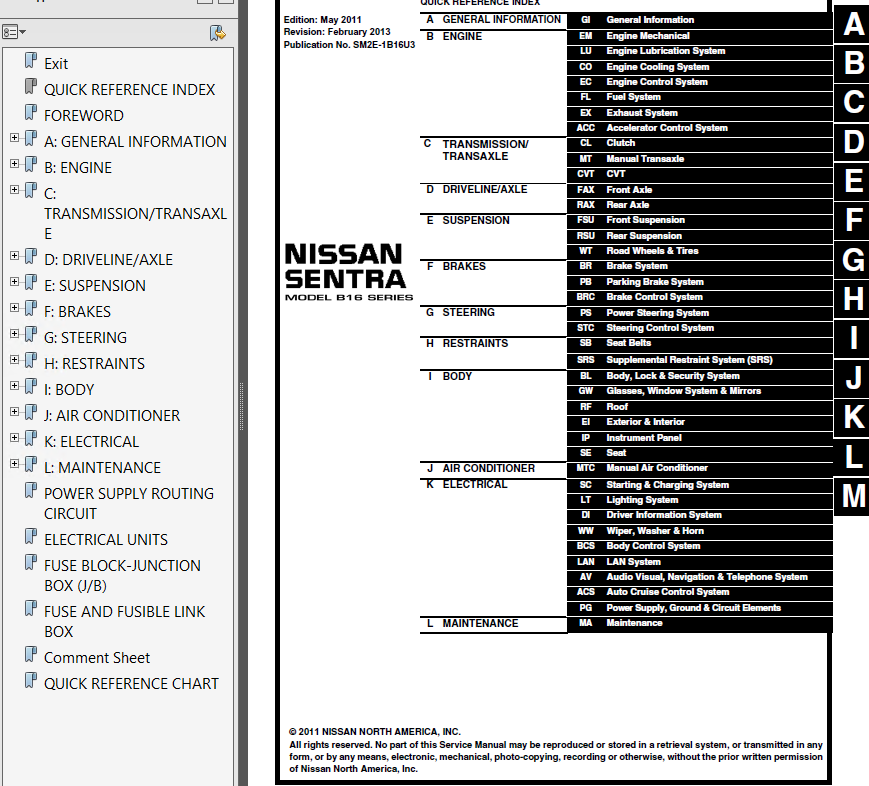
Task: Open the bookmarks options menu icon
Action: click(14, 32)
